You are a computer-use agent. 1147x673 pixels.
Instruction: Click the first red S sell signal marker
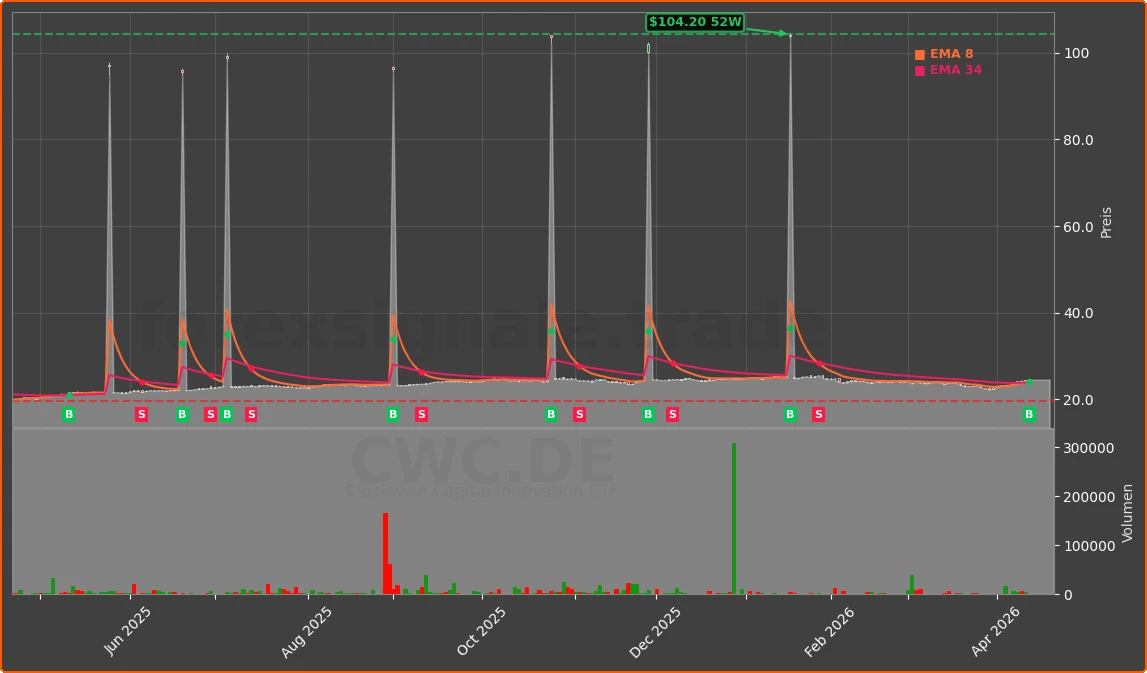coord(142,414)
